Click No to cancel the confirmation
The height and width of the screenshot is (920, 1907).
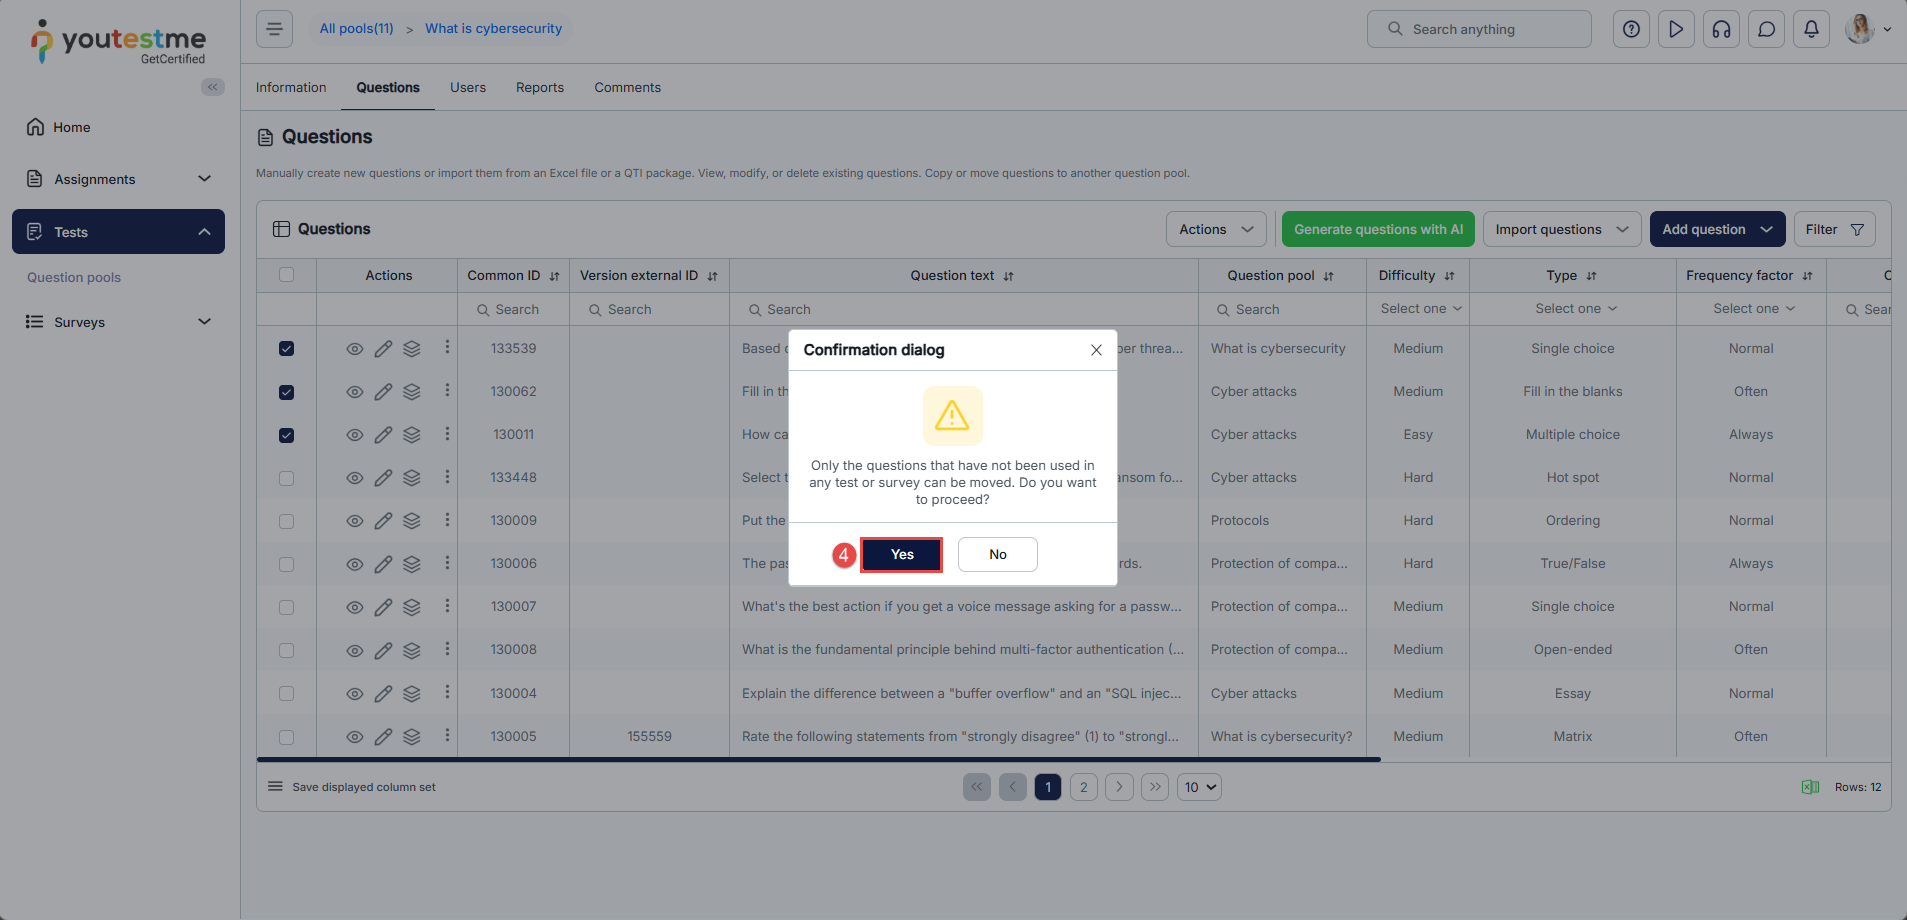coord(997,554)
